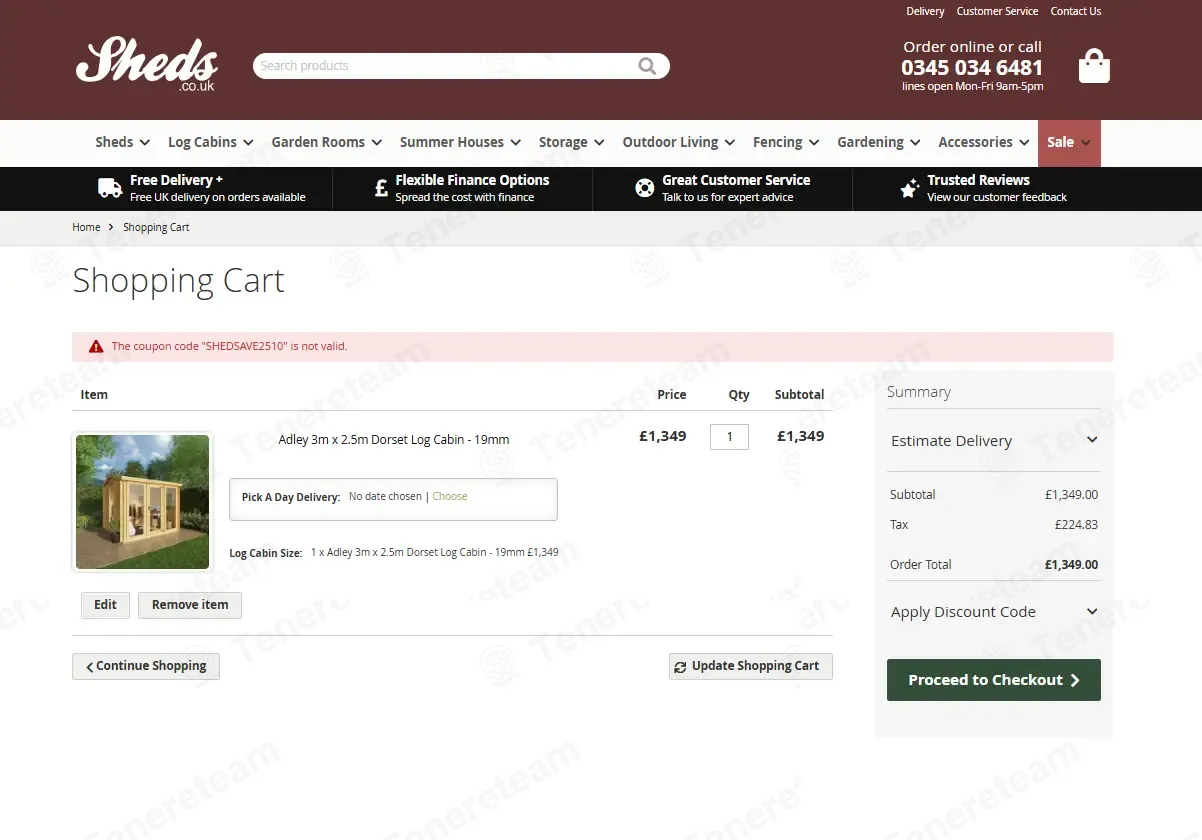Expand Apply Discount Code section
Image resolution: width=1202 pixels, height=840 pixels.
993,612
